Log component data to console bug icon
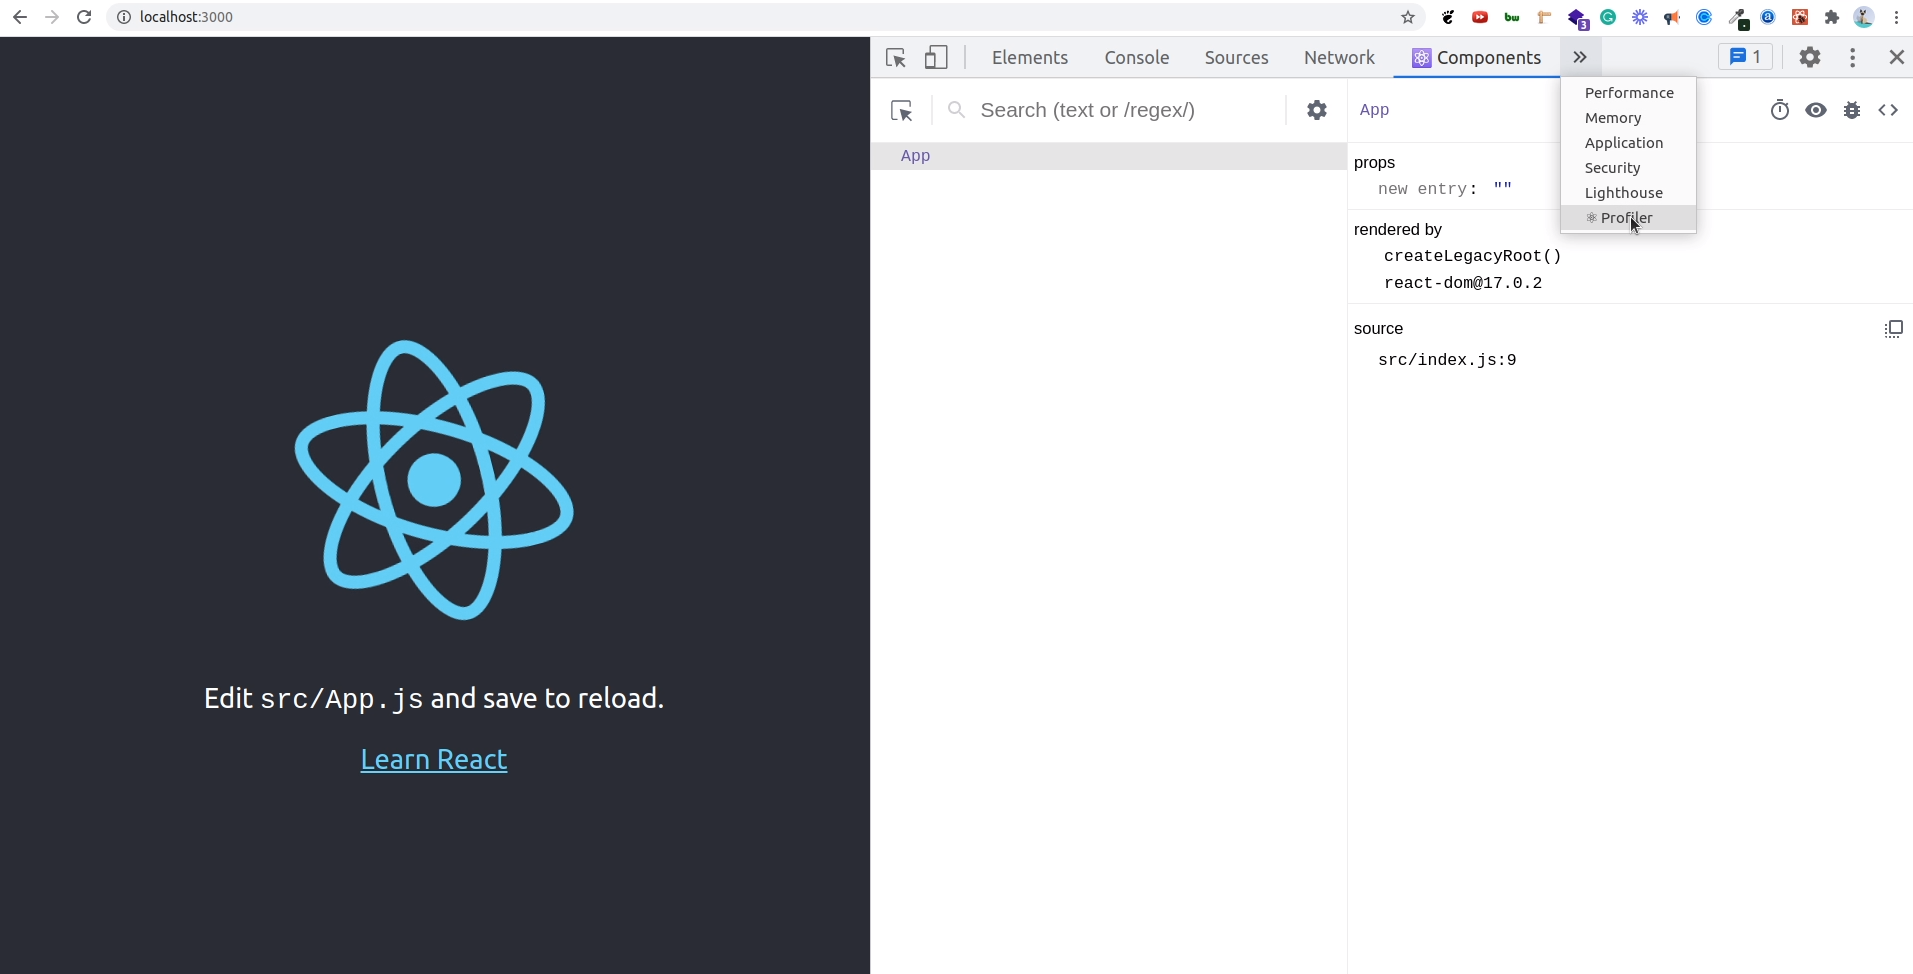Image resolution: width=1913 pixels, height=974 pixels. pyautogui.click(x=1852, y=110)
